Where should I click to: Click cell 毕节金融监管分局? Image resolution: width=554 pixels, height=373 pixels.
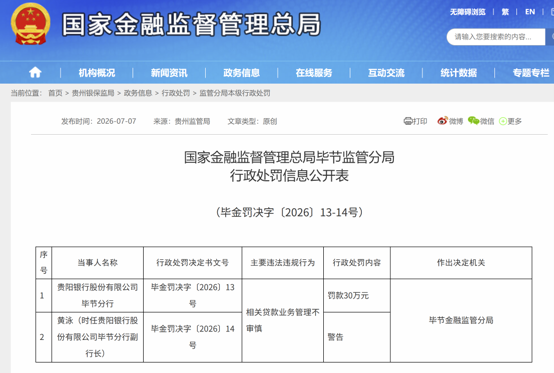[461, 320]
